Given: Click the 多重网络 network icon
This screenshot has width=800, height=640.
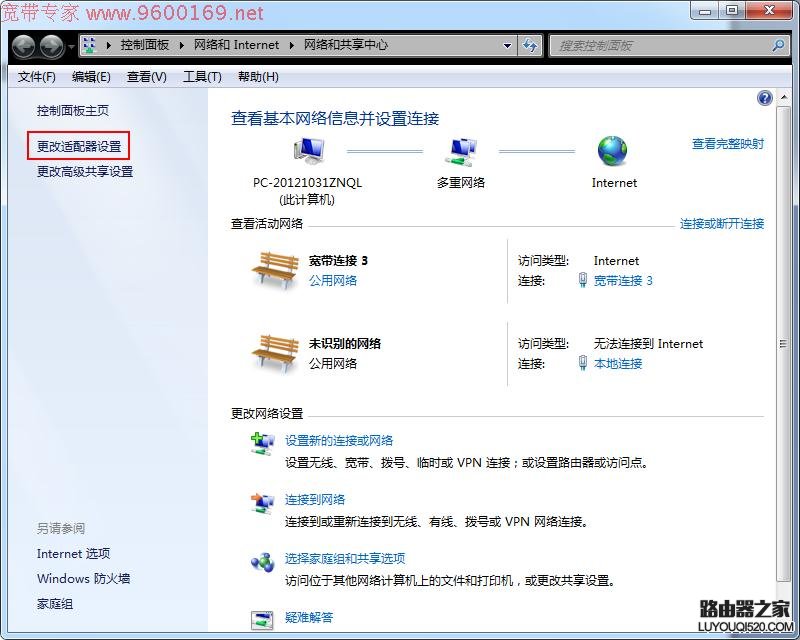Looking at the screenshot, I should pyautogui.click(x=462, y=150).
